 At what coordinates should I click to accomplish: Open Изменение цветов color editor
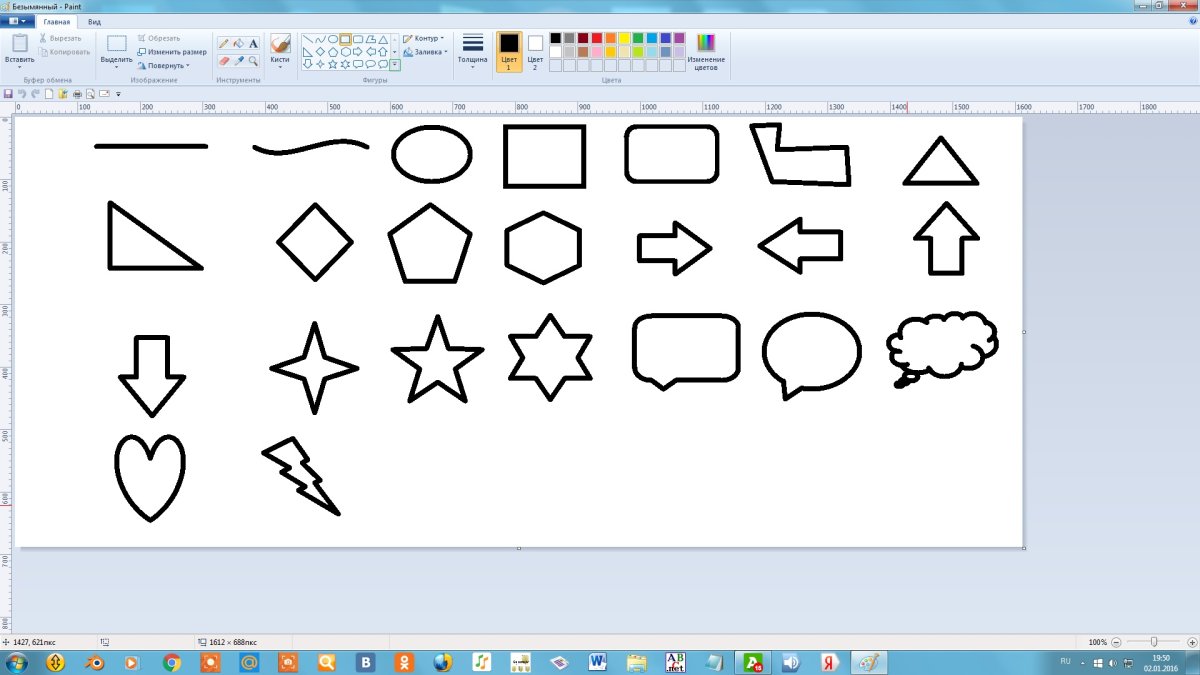(706, 50)
